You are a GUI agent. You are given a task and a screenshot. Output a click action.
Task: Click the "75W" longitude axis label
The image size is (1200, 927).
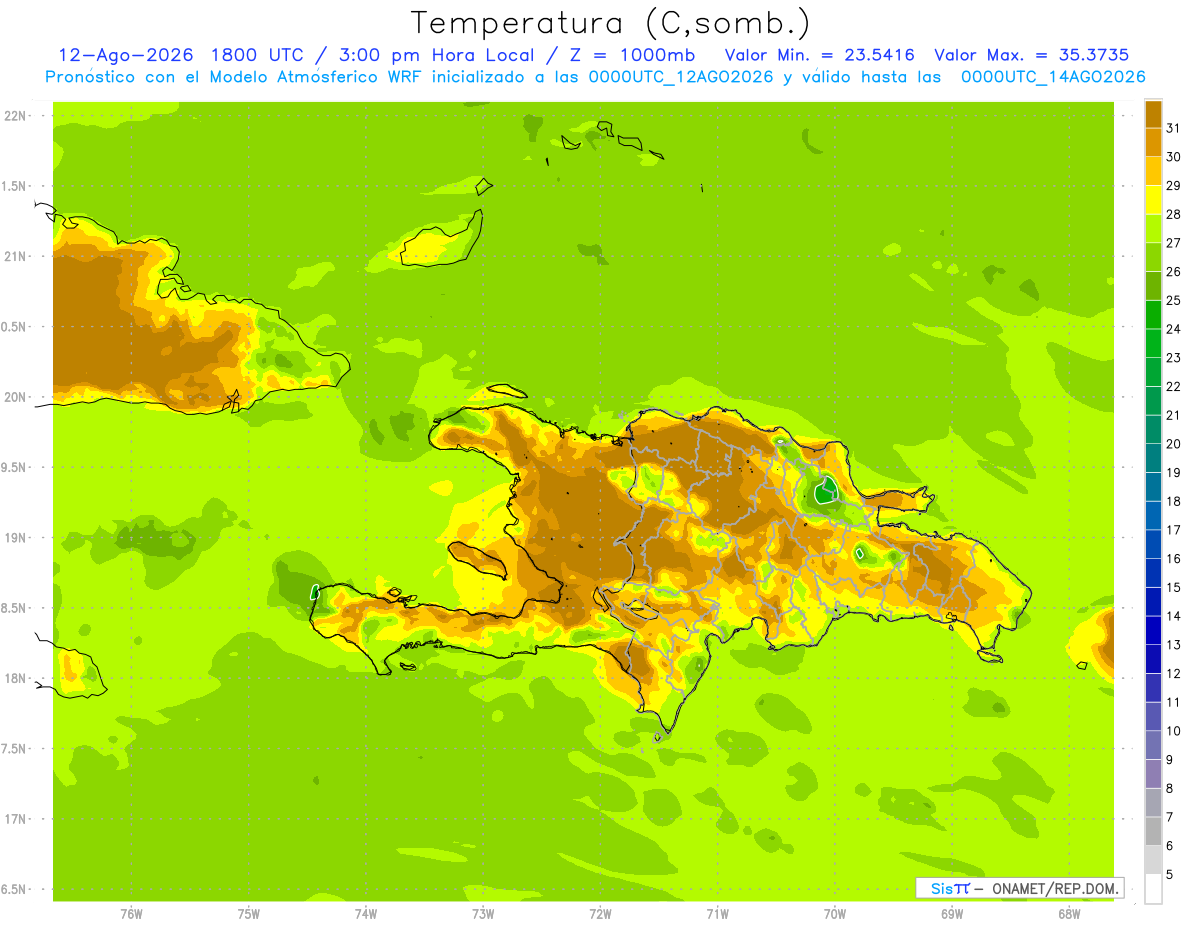coord(249,914)
